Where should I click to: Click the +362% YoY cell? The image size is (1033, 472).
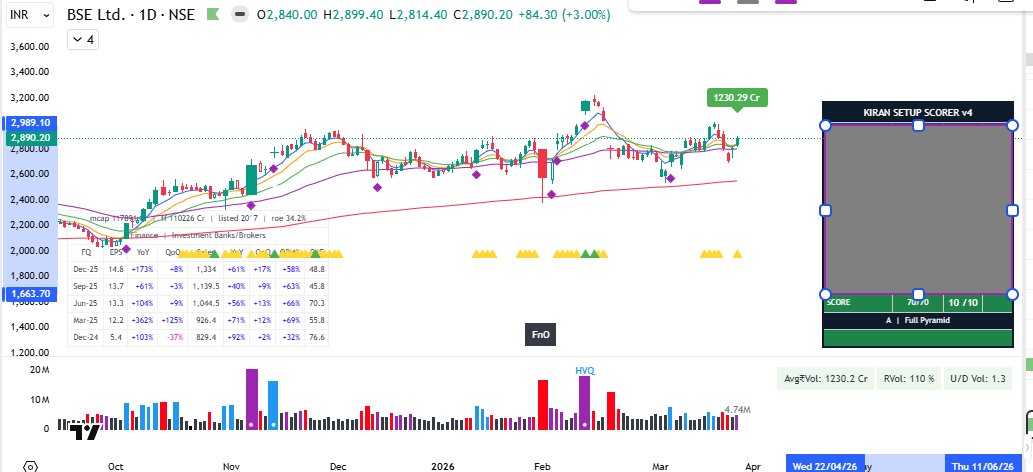point(142,320)
